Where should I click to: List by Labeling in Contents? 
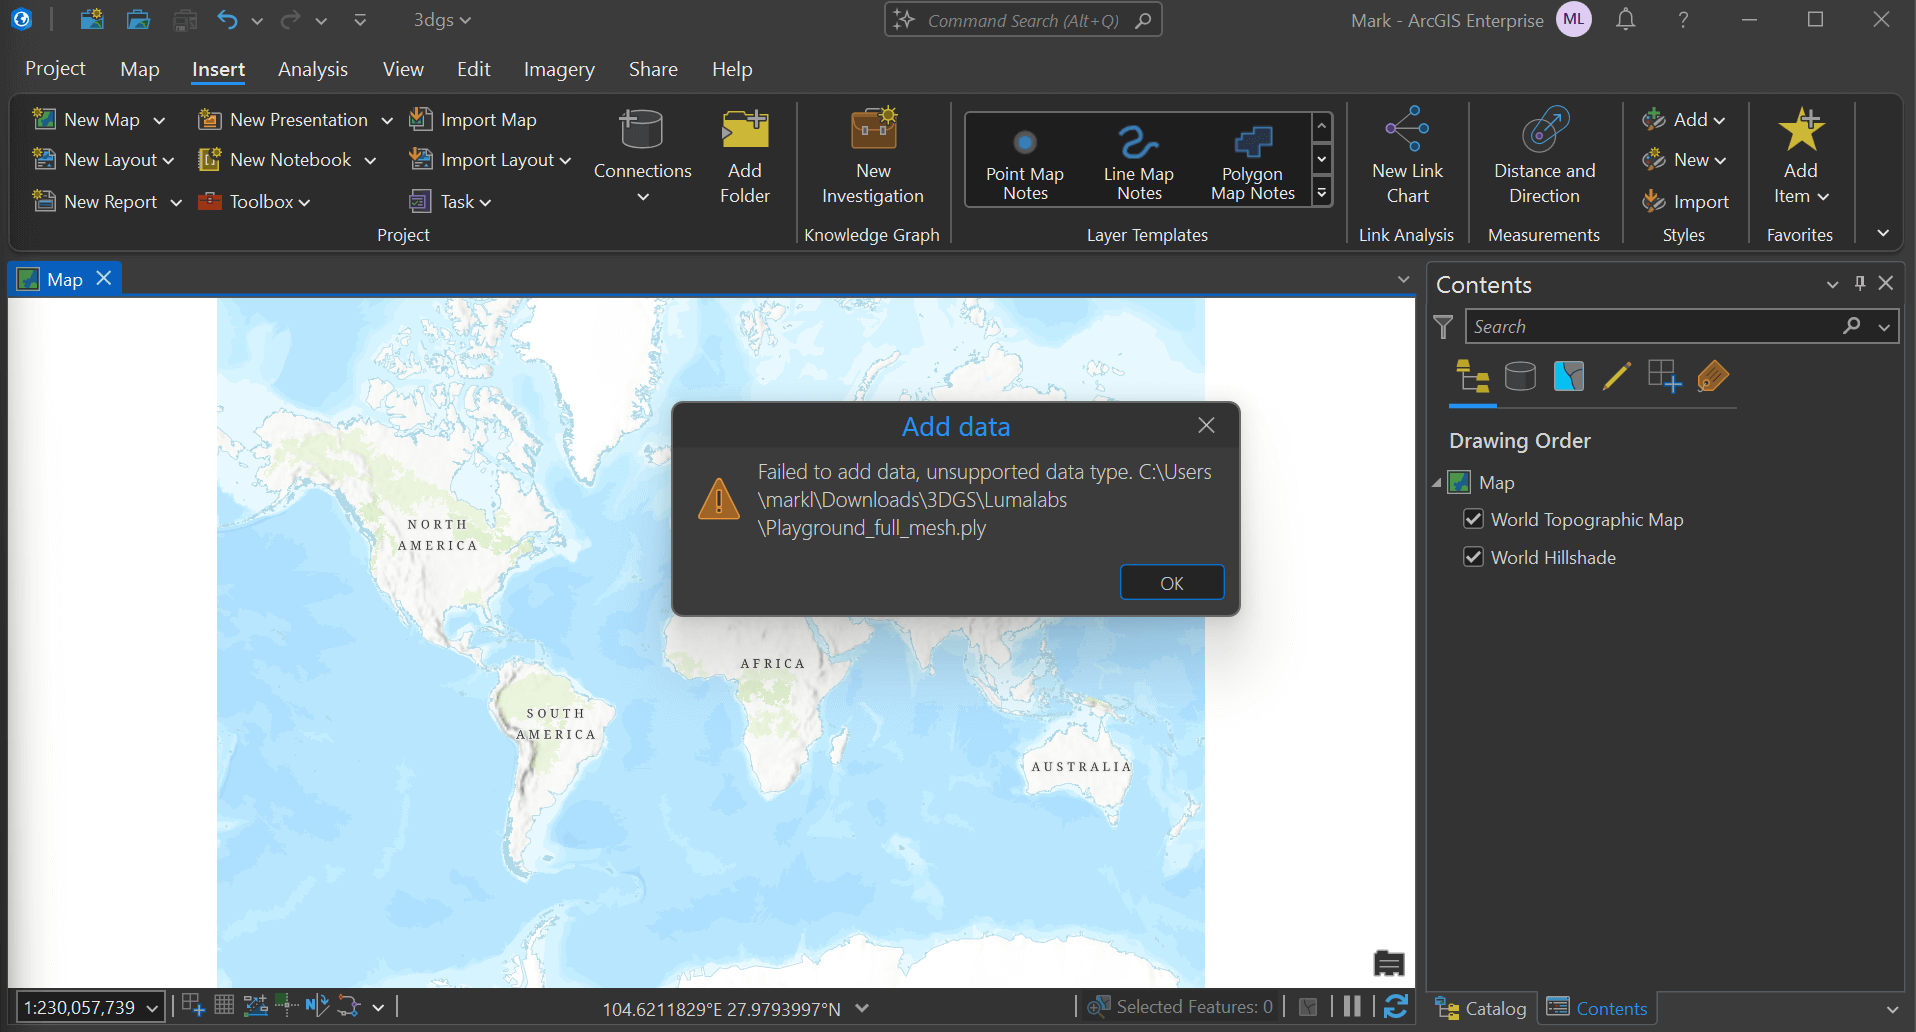tap(1713, 377)
